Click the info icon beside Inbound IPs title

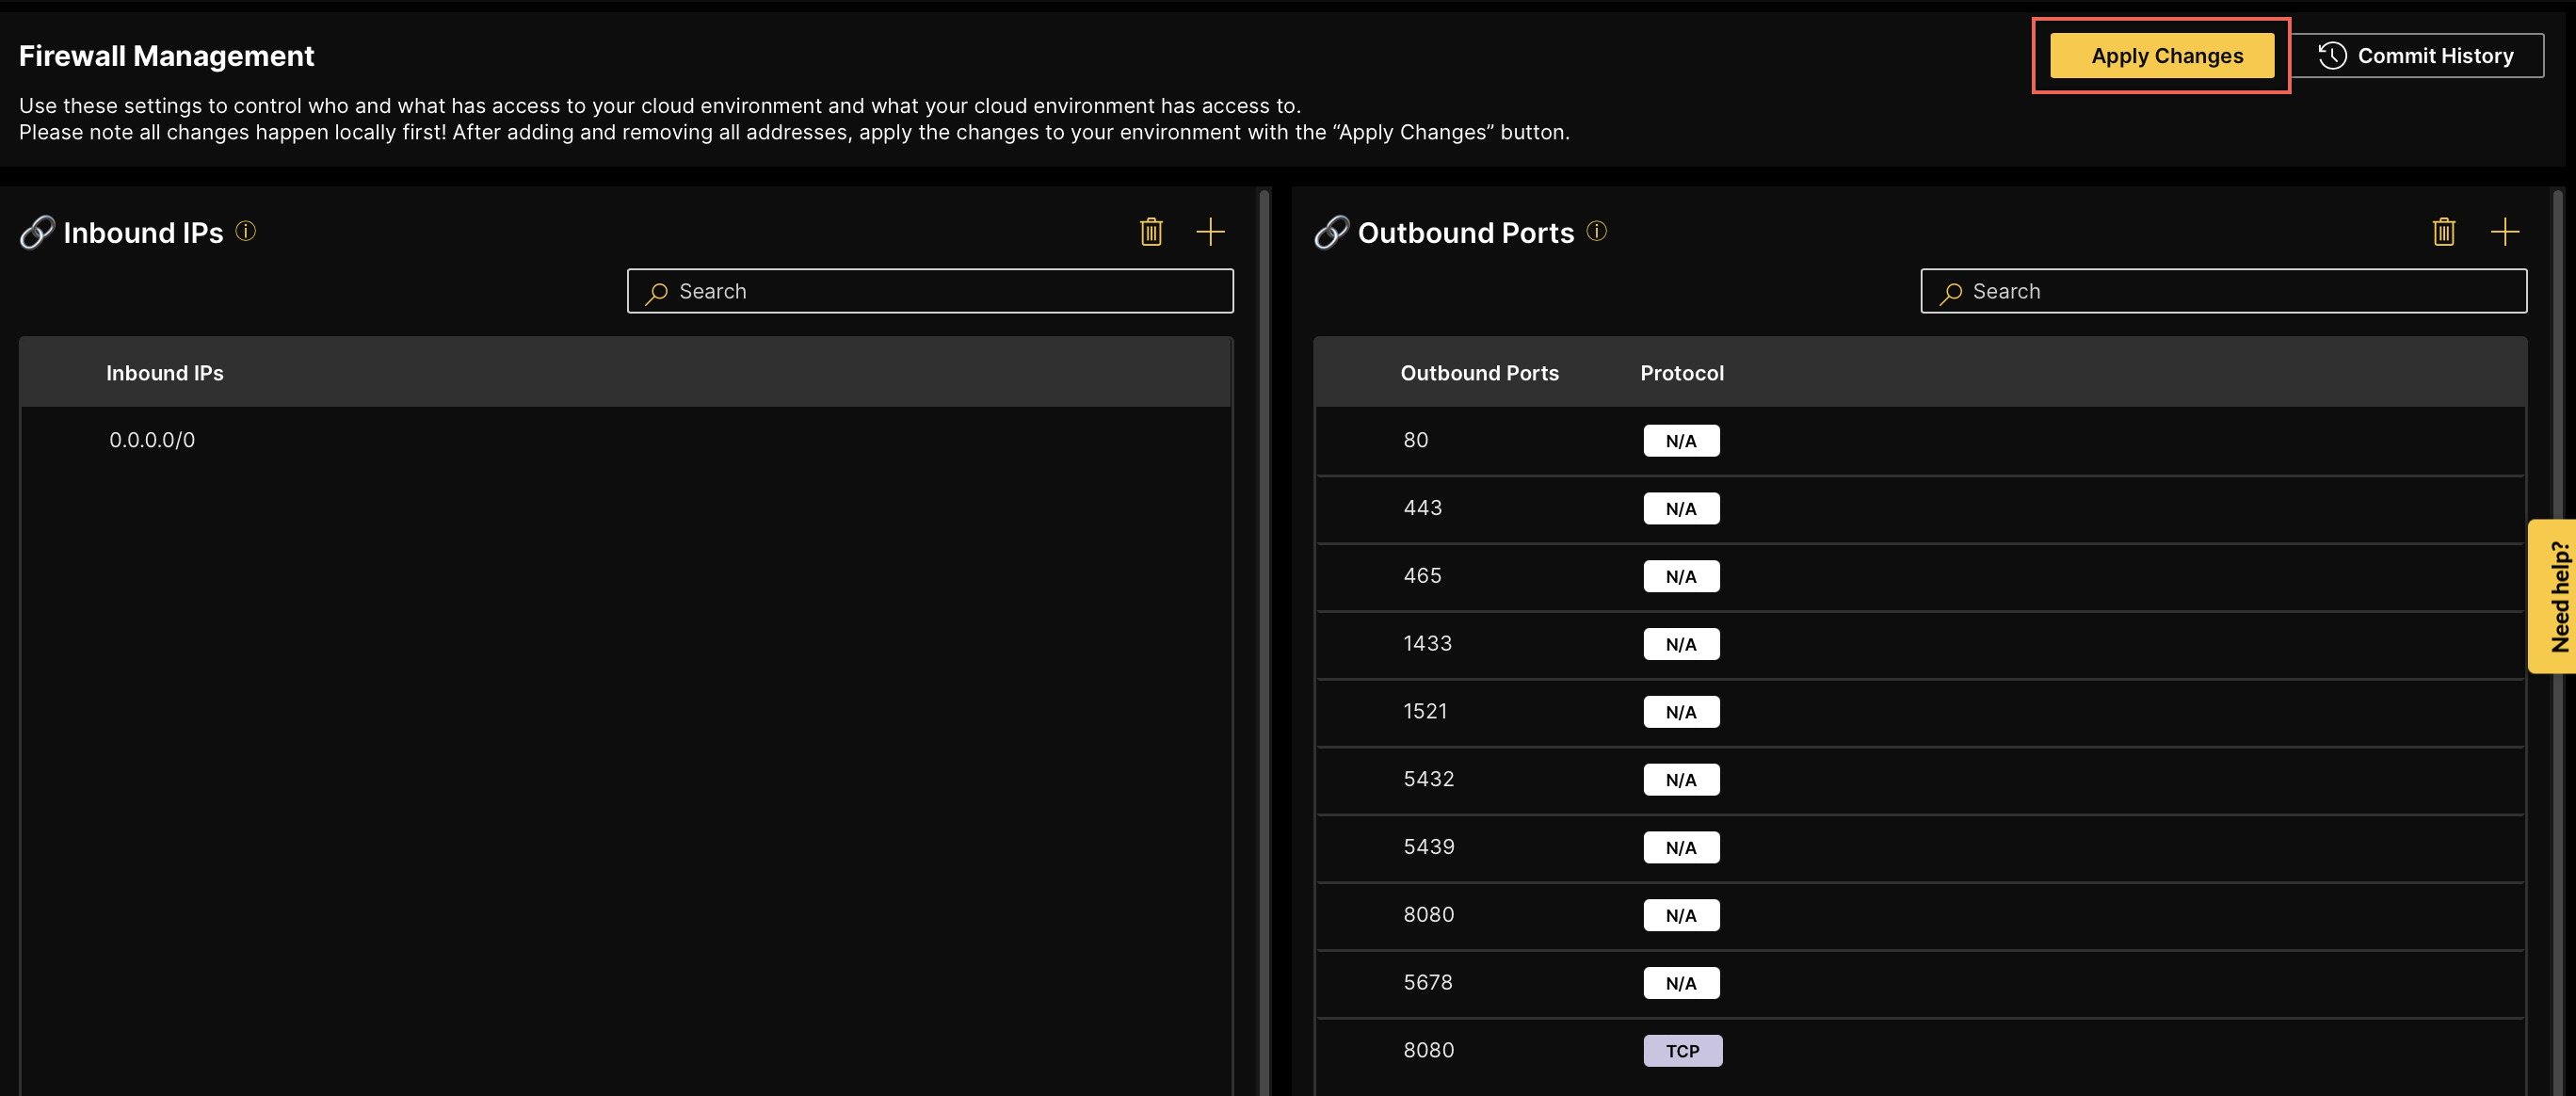pos(246,231)
